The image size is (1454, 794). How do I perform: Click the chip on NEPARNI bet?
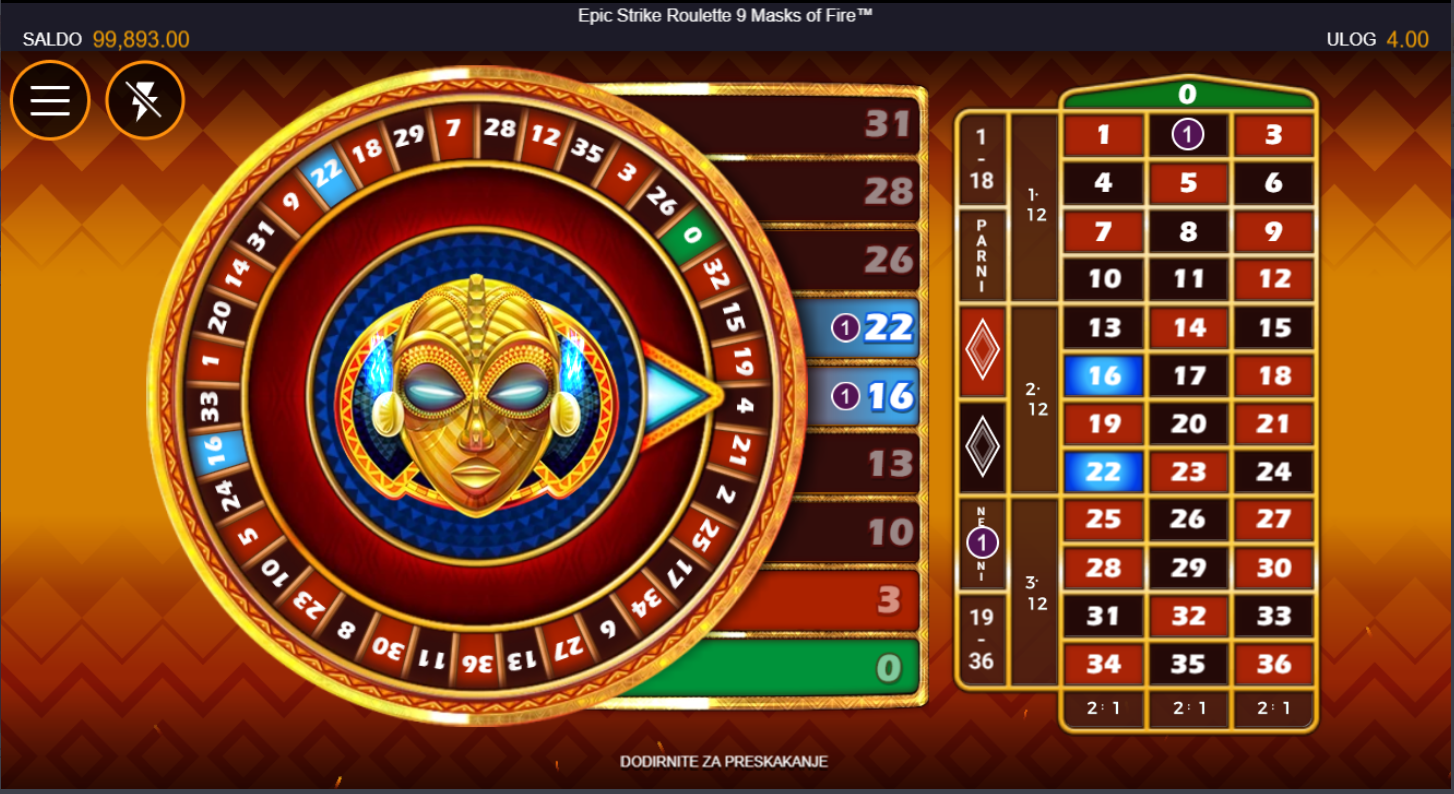point(982,544)
